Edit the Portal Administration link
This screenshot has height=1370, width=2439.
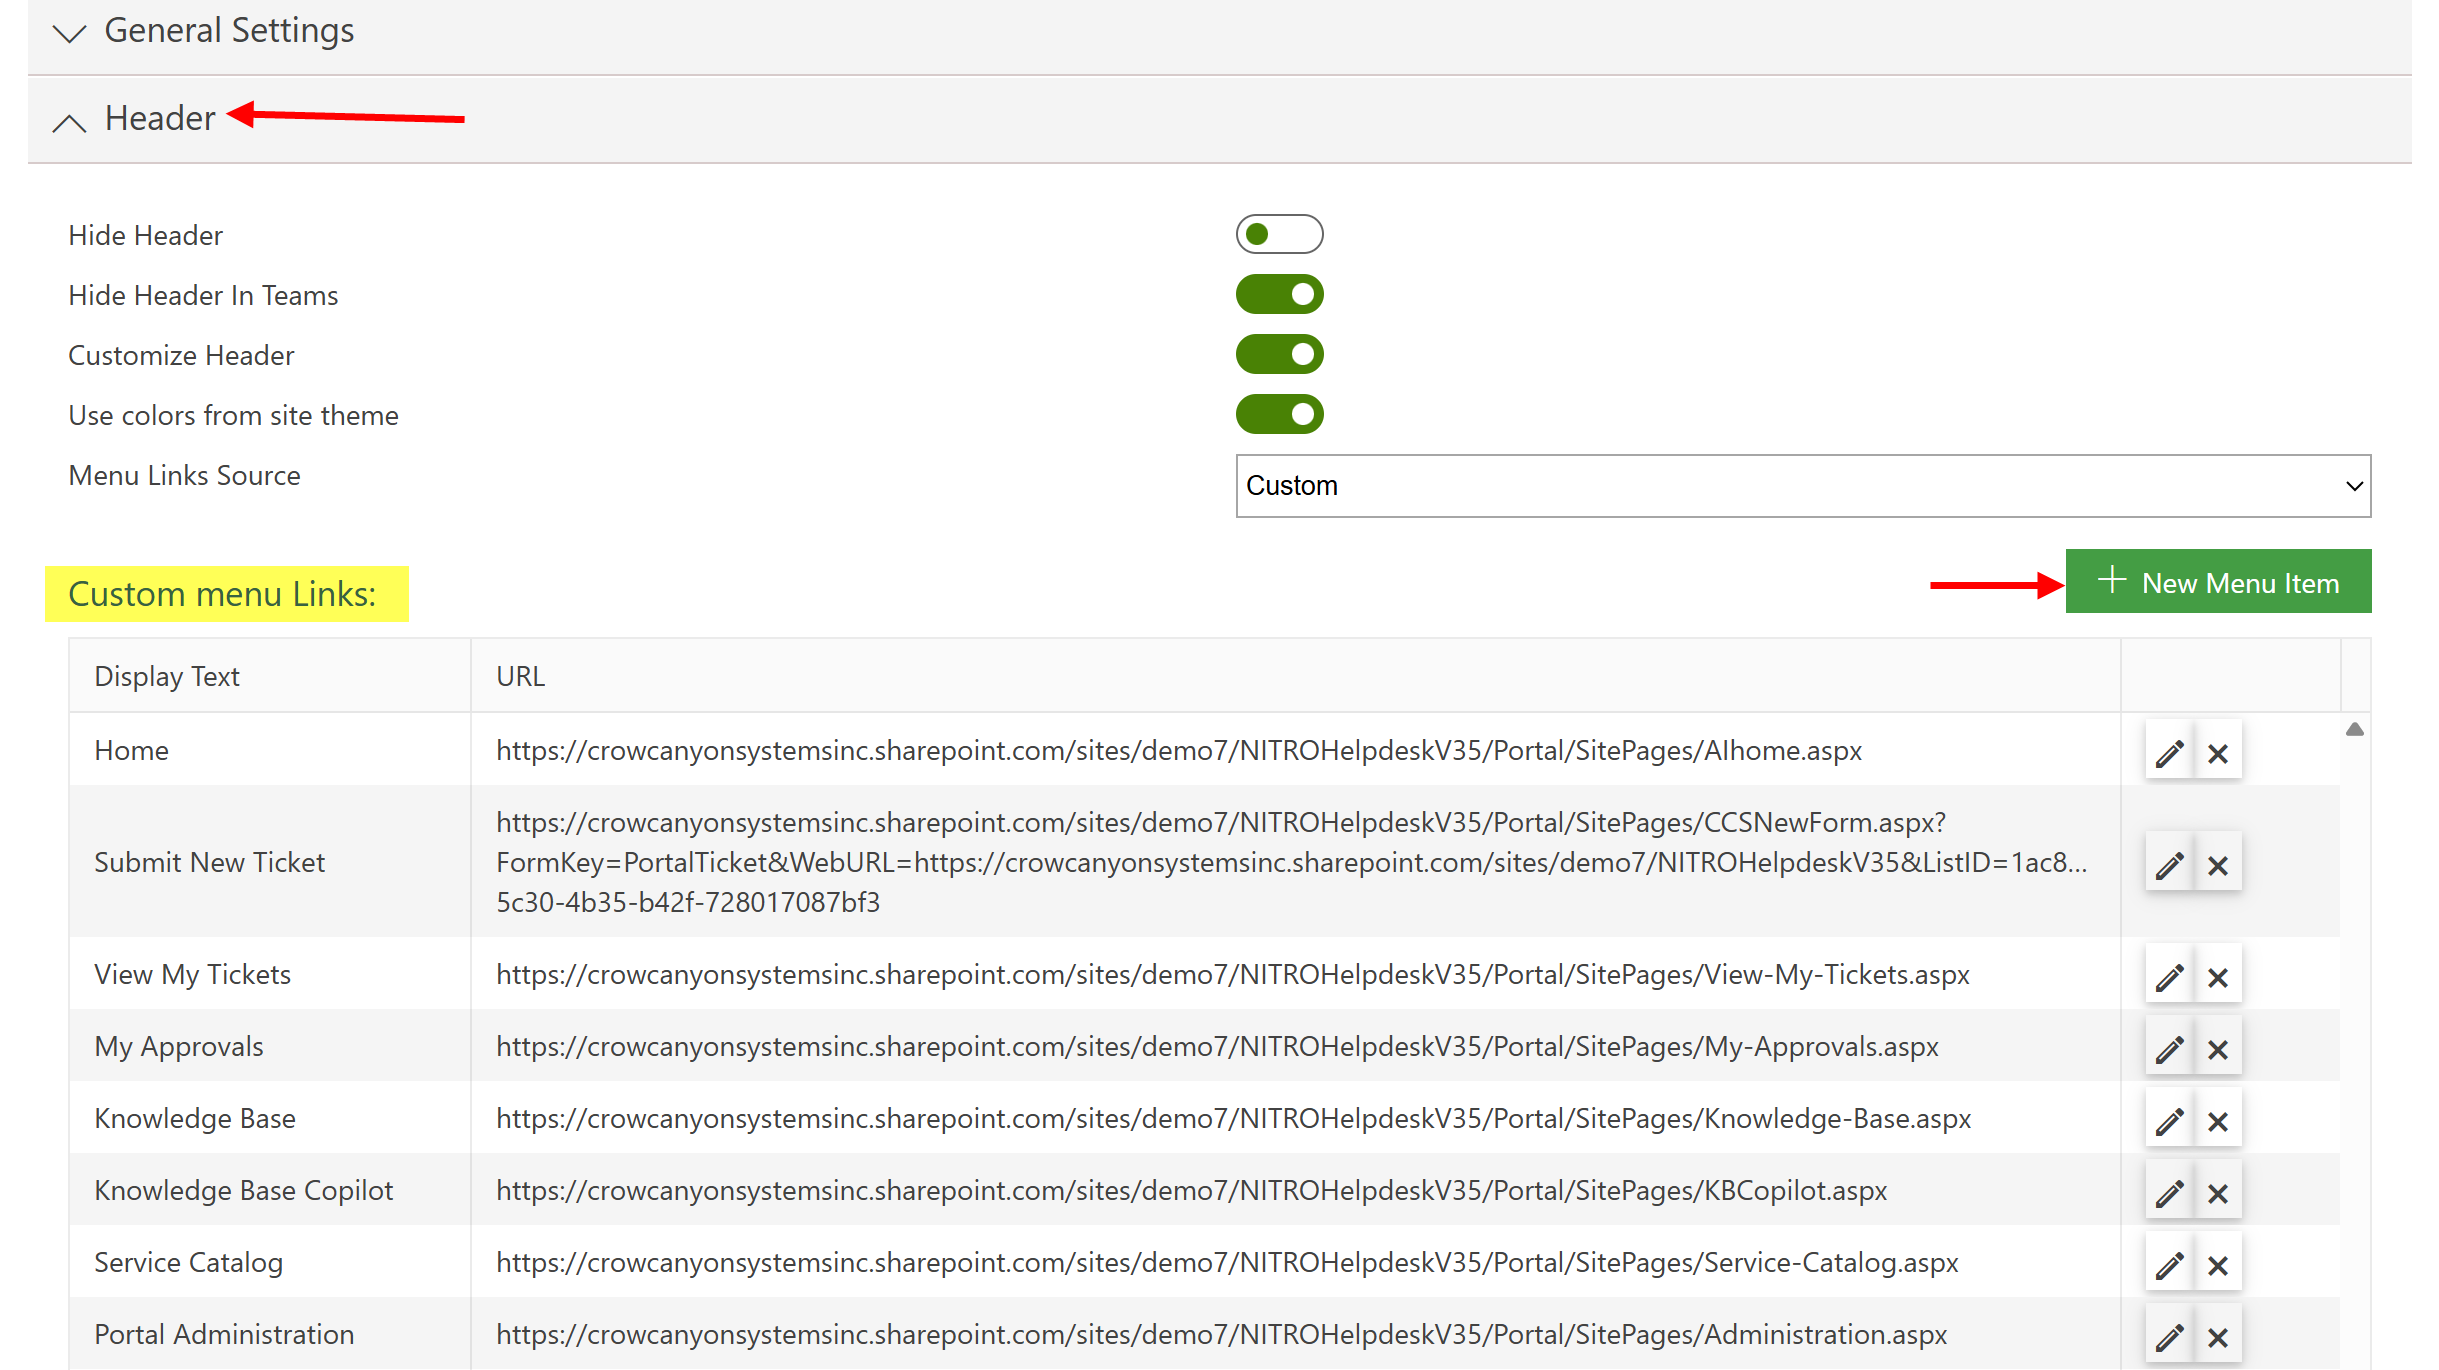pyautogui.click(x=2169, y=1337)
